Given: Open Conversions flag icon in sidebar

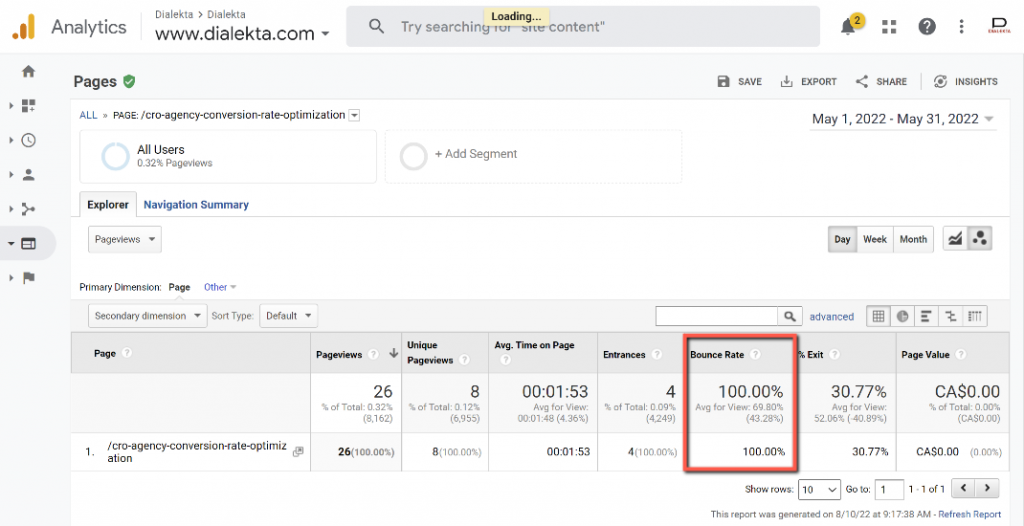Looking at the screenshot, I should [28, 278].
